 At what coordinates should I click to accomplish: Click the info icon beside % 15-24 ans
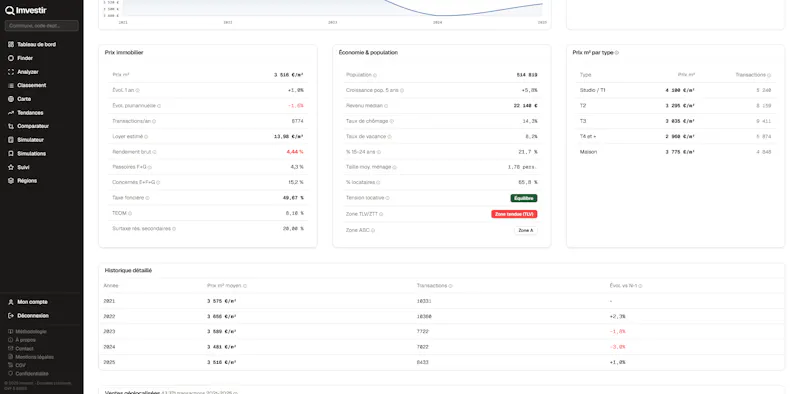tap(379, 152)
